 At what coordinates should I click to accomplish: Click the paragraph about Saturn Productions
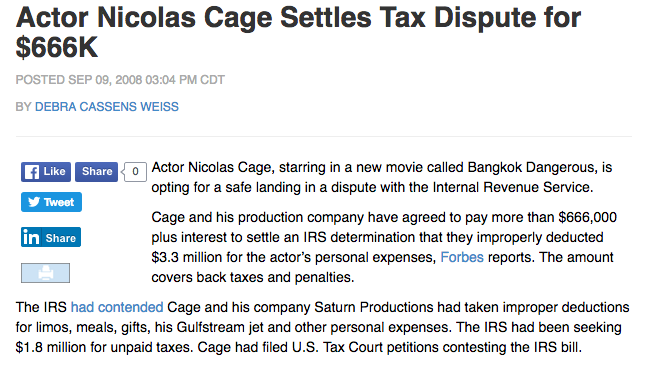[x=323, y=327]
